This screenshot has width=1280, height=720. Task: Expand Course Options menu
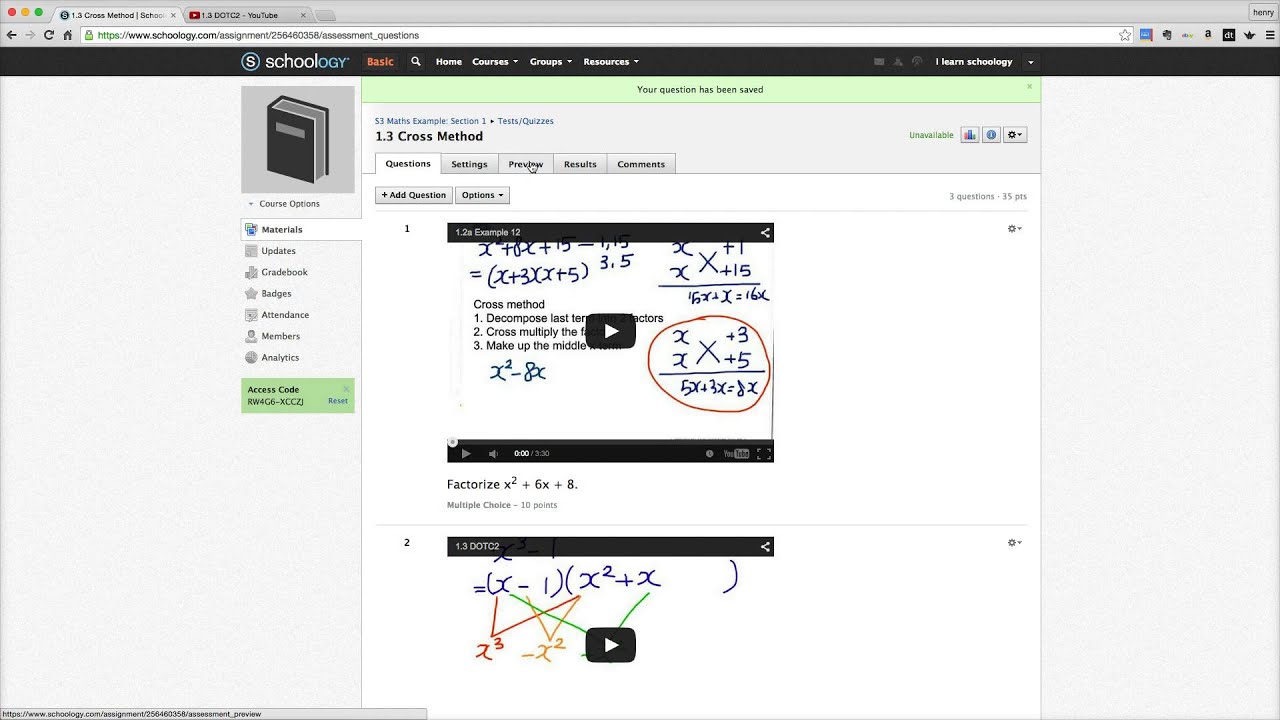coord(284,204)
